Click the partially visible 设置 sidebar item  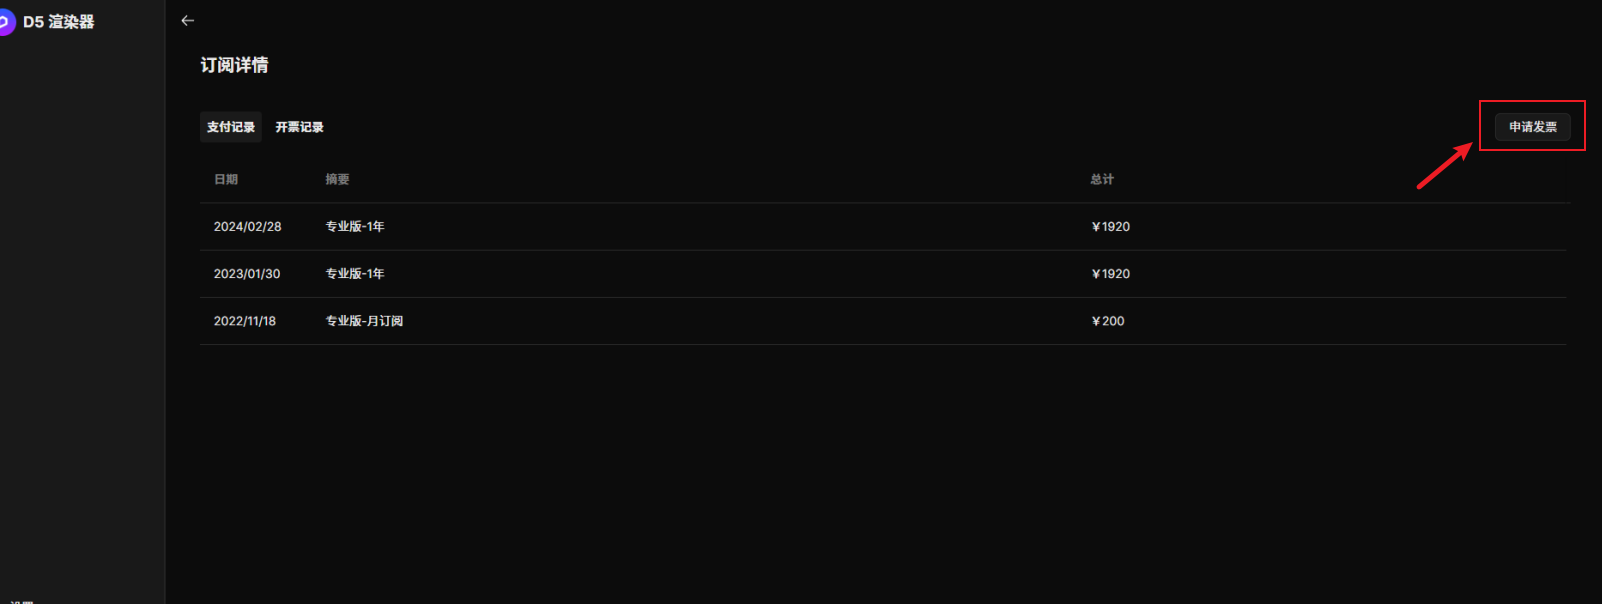pyautogui.click(x=22, y=600)
